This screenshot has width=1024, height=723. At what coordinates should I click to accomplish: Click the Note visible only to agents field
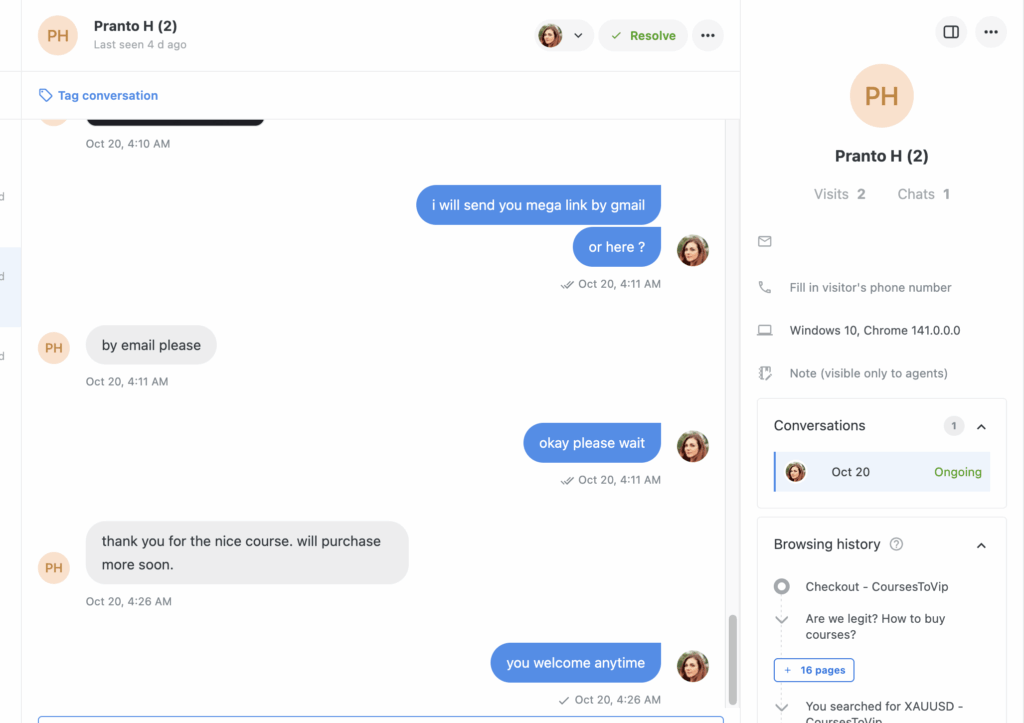pyautogui.click(x=868, y=373)
